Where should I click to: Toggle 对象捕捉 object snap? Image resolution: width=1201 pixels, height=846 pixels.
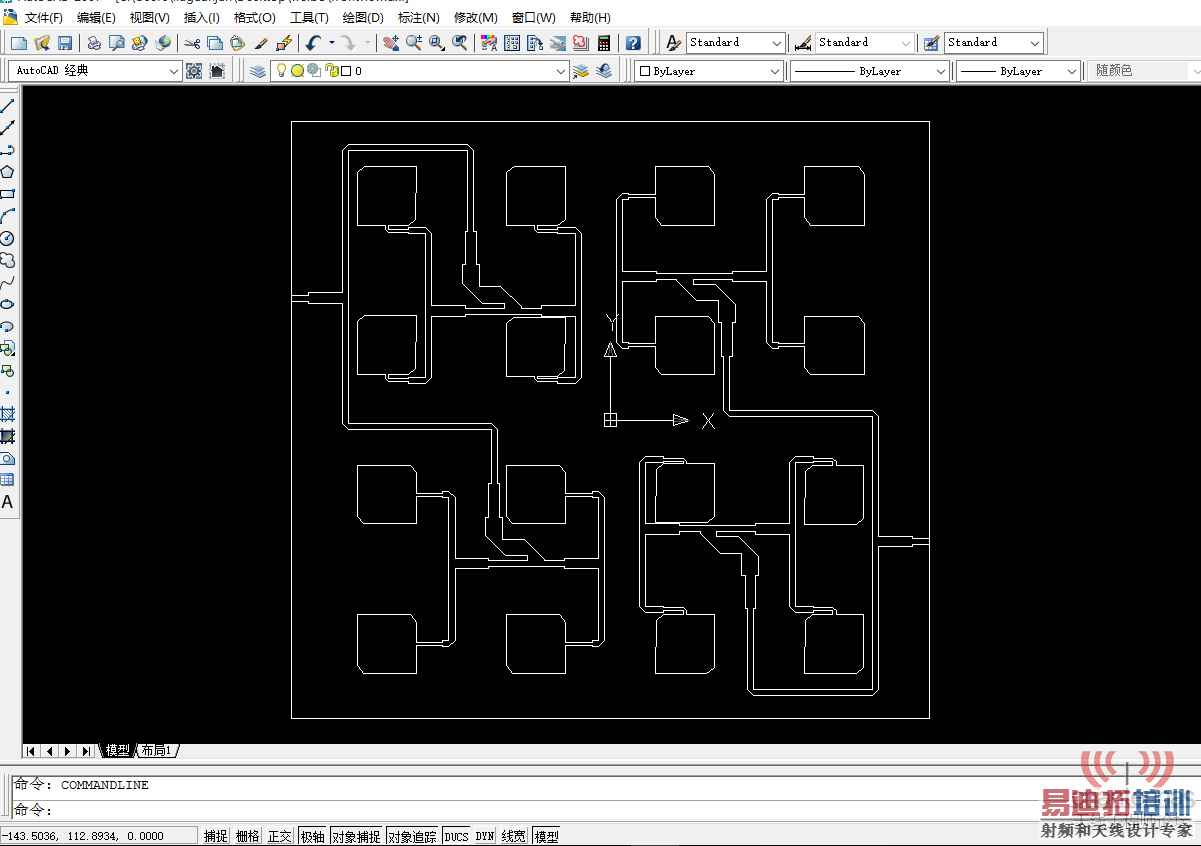point(356,836)
